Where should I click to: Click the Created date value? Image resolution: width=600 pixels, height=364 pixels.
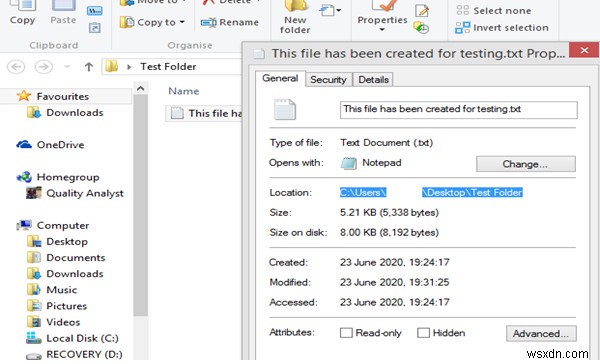pyautogui.click(x=395, y=262)
